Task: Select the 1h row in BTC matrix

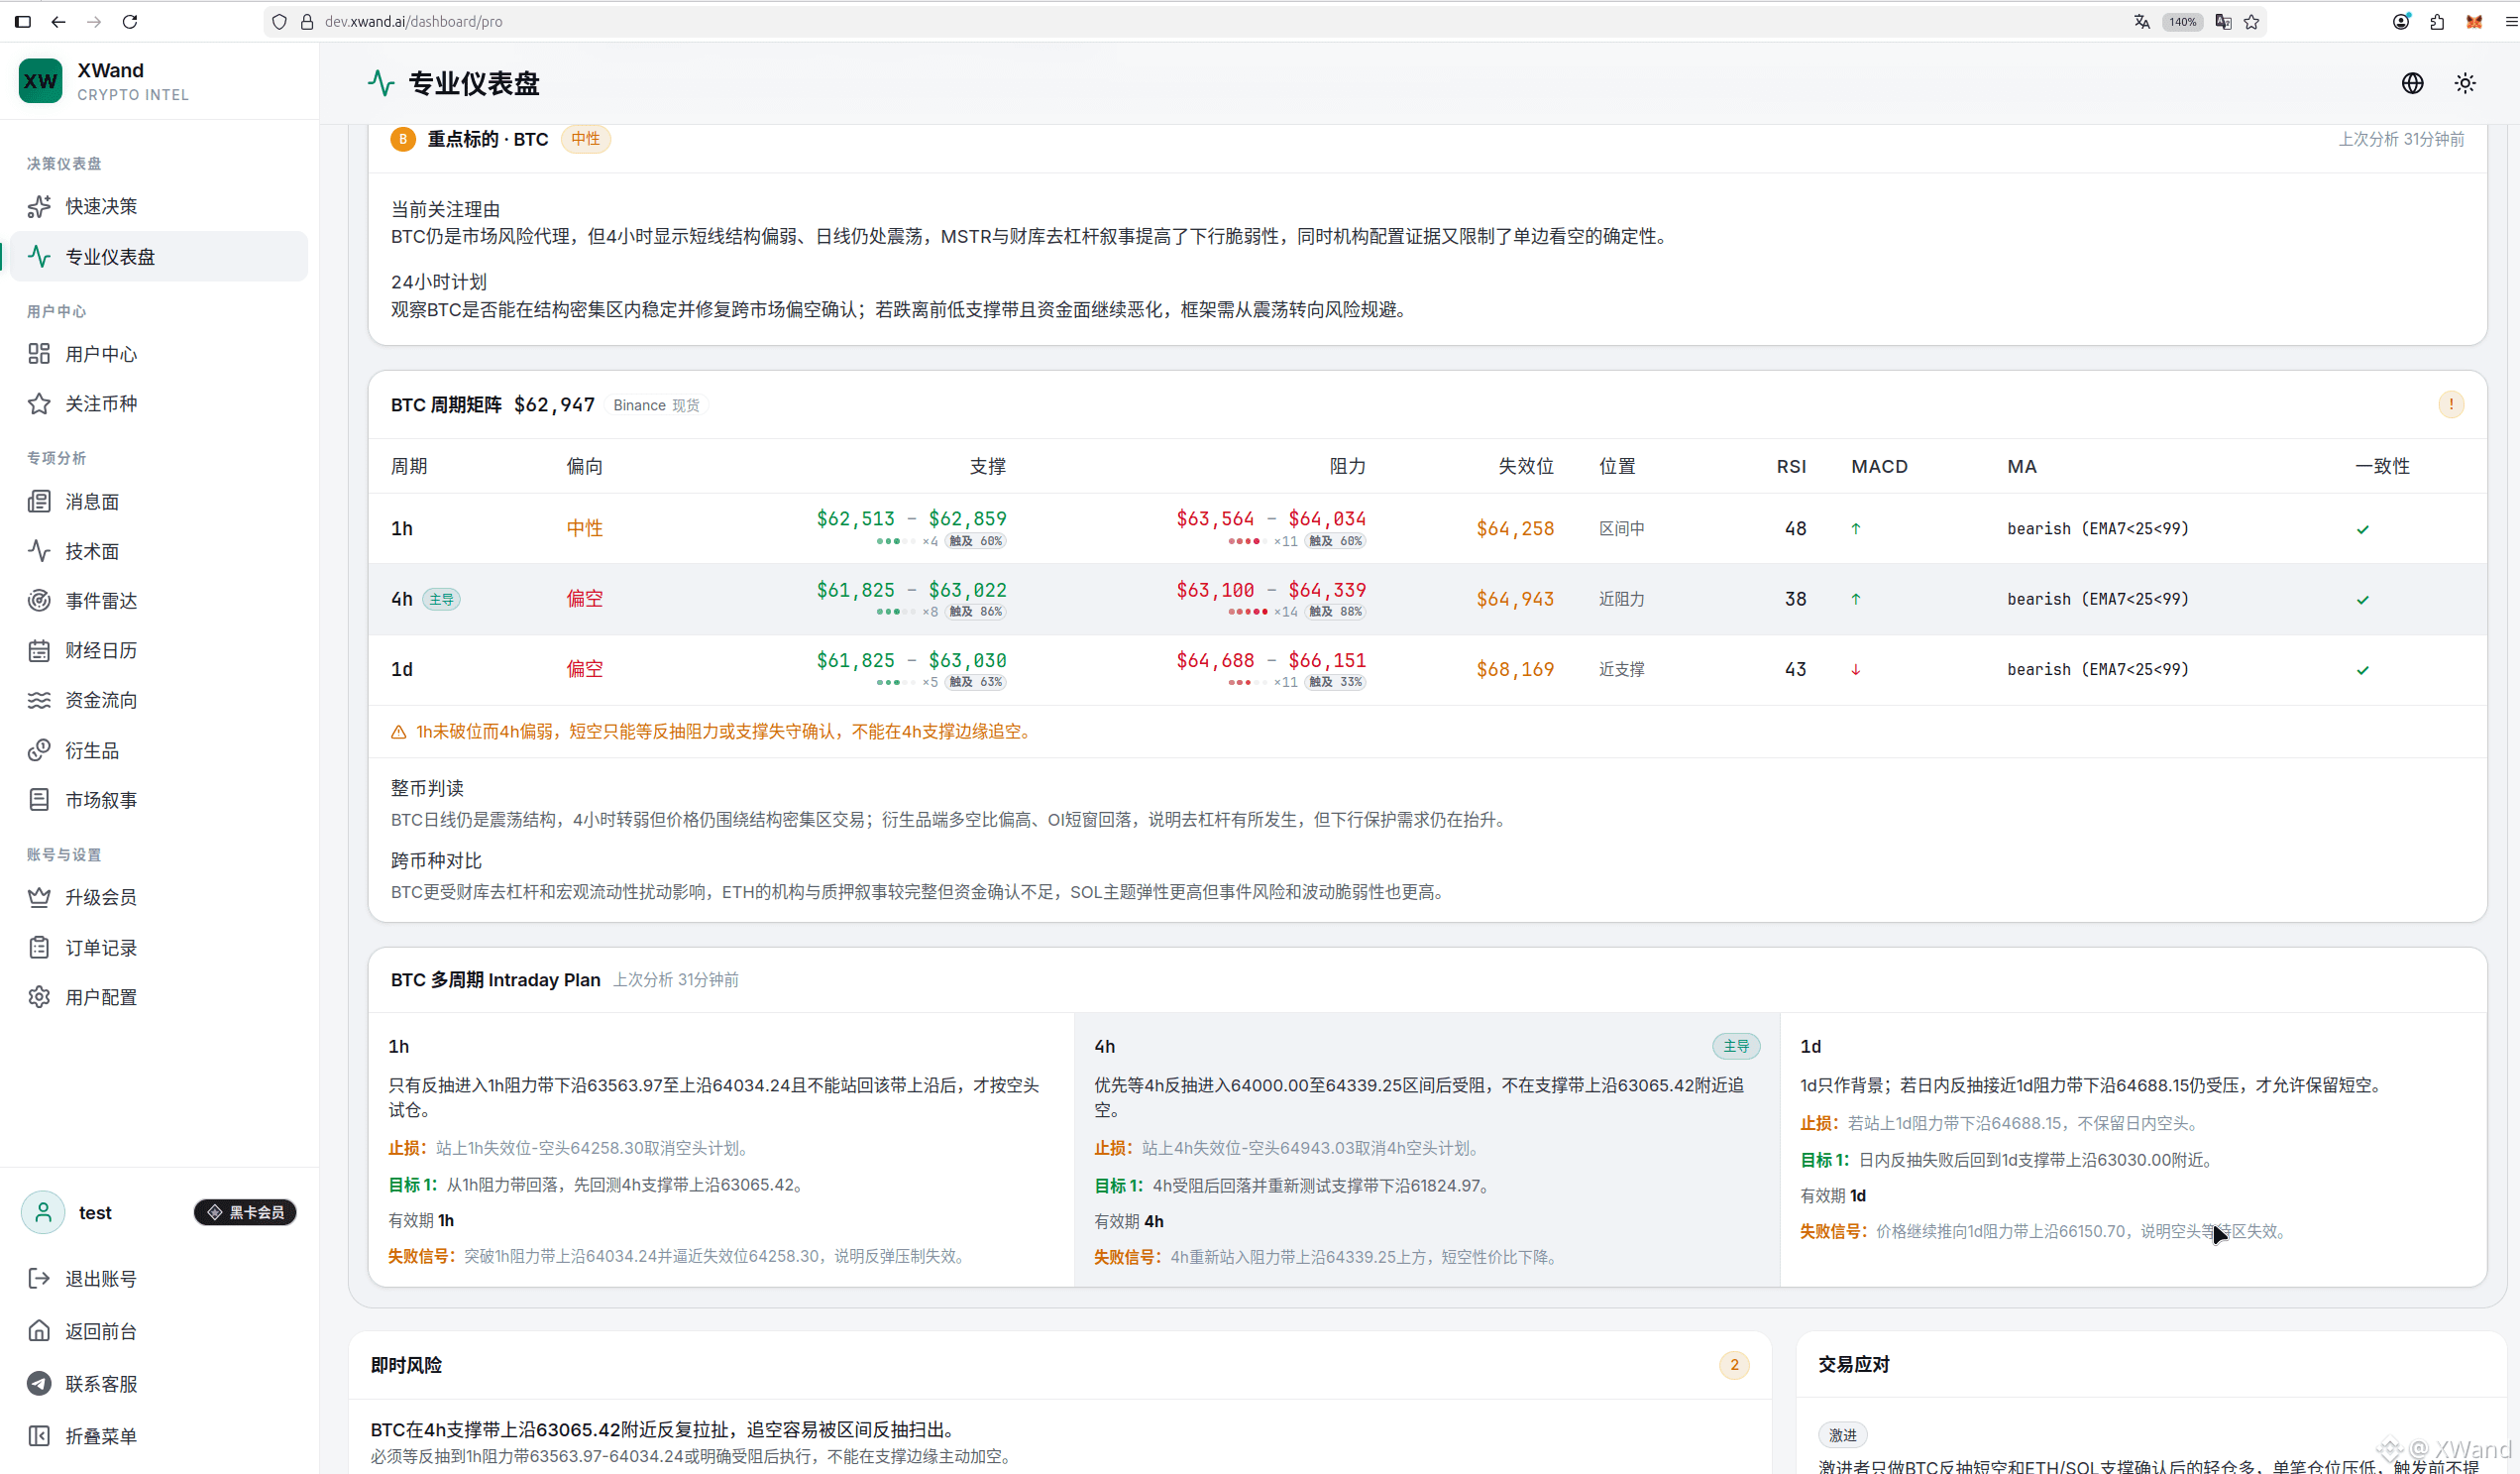Action: coord(1427,528)
